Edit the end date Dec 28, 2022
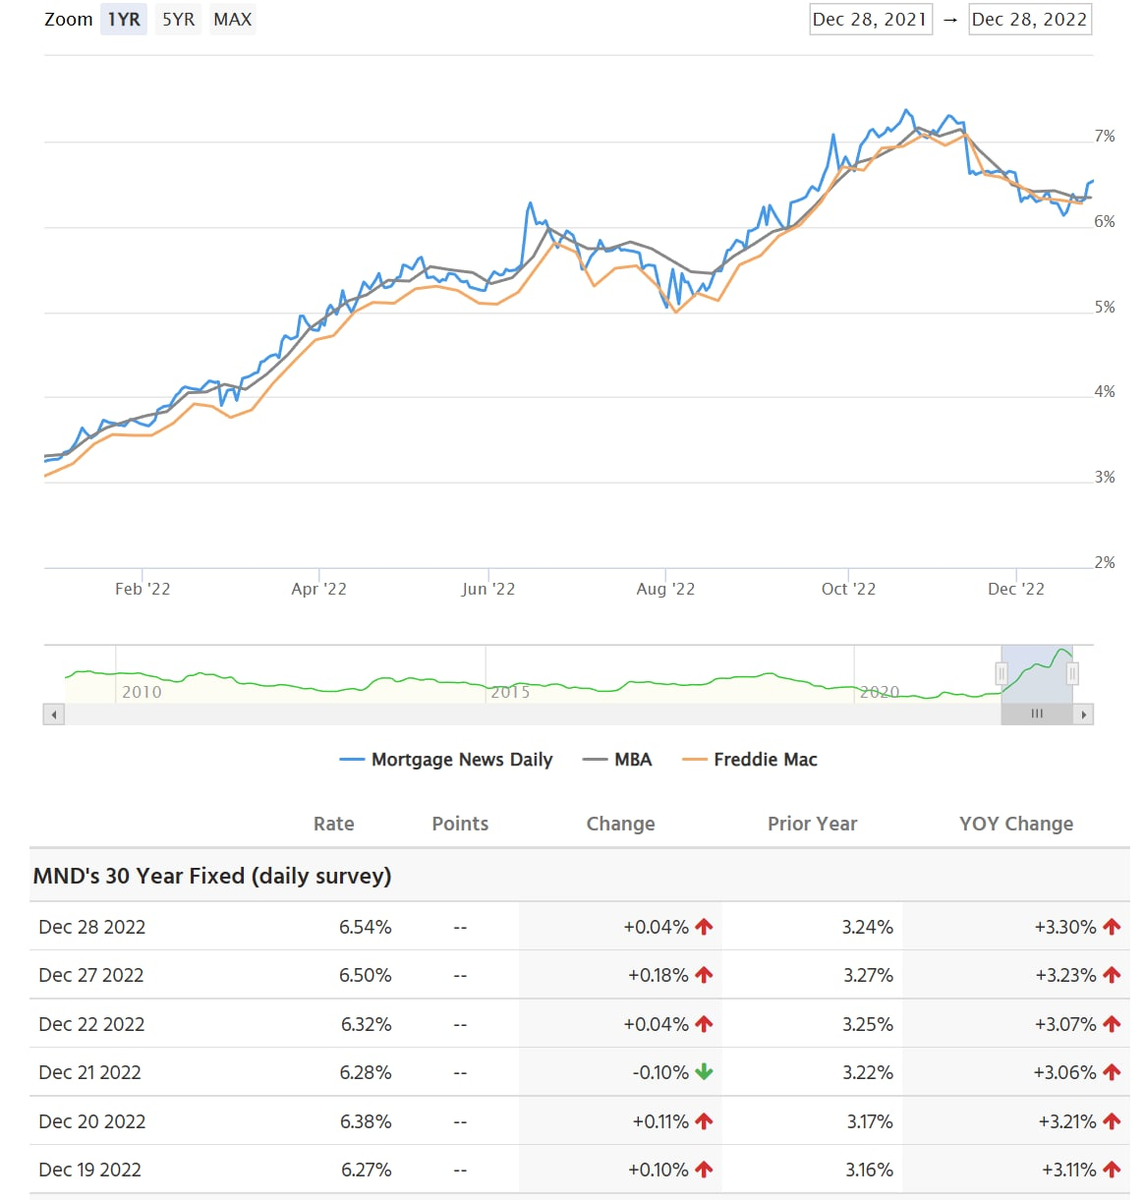 [1029, 20]
